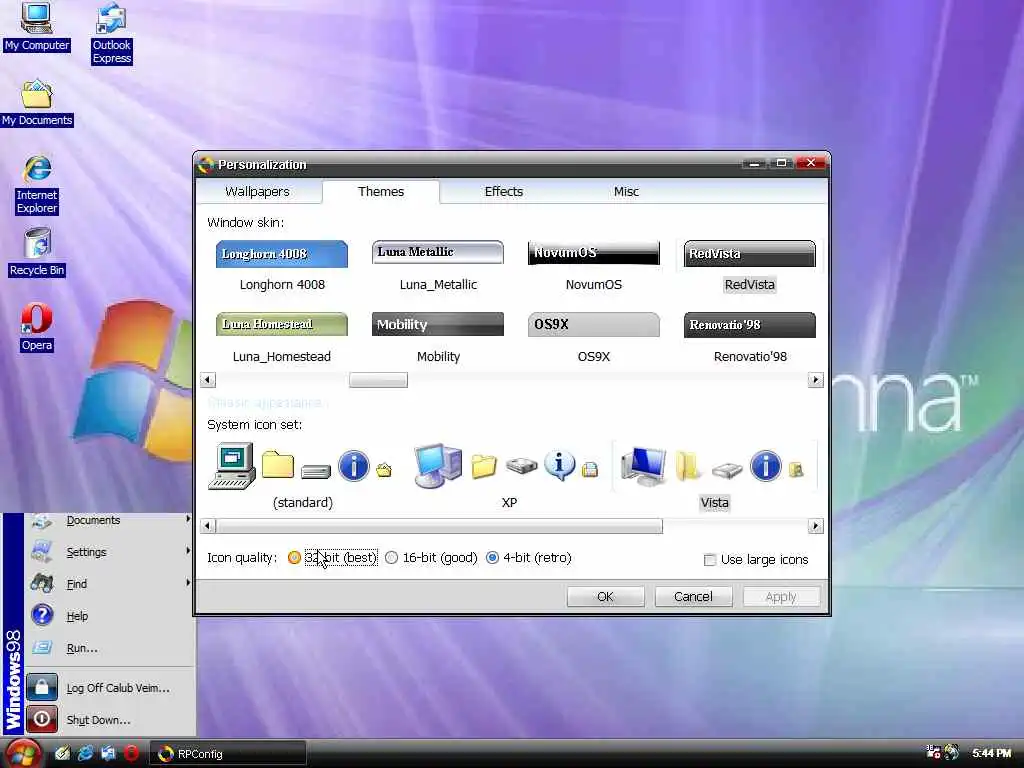Click icon set scrollbar left arrow

coord(208,526)
